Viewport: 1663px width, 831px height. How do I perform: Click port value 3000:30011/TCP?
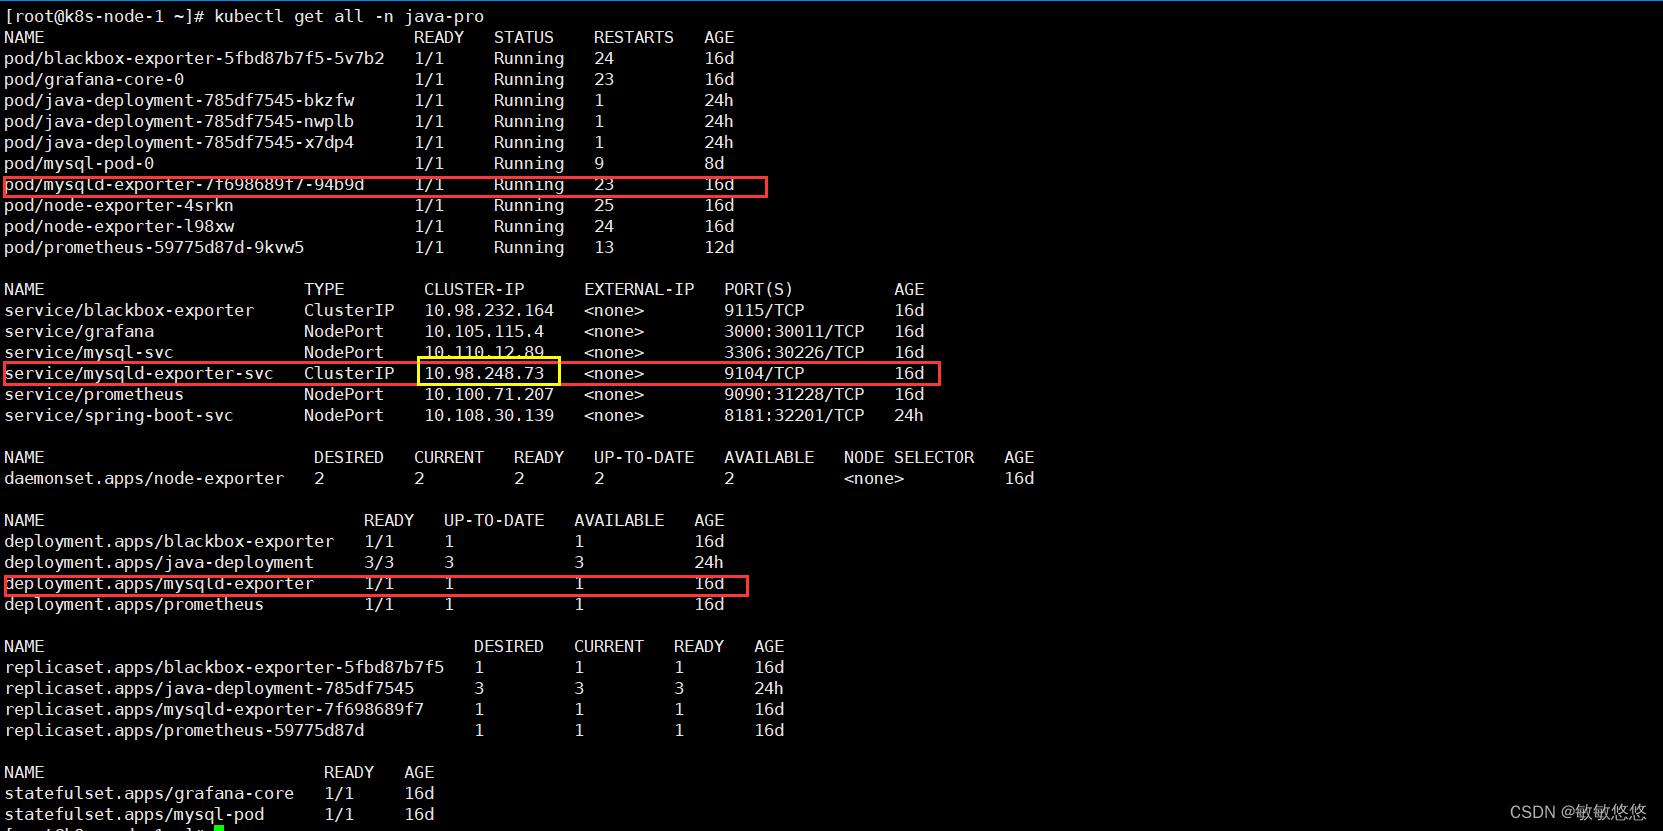click(x=794, y=331)
